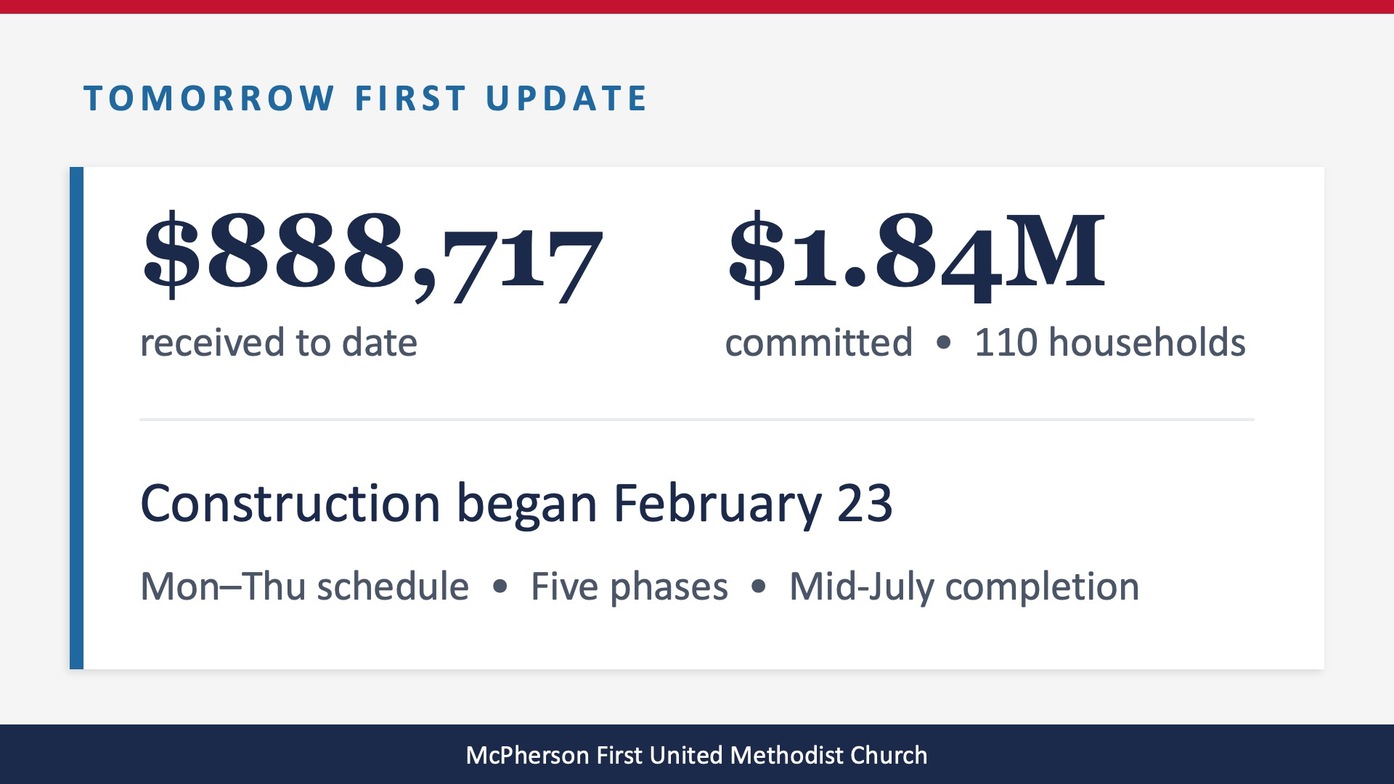Click the blue vertical accent bar

coord(77,418)
